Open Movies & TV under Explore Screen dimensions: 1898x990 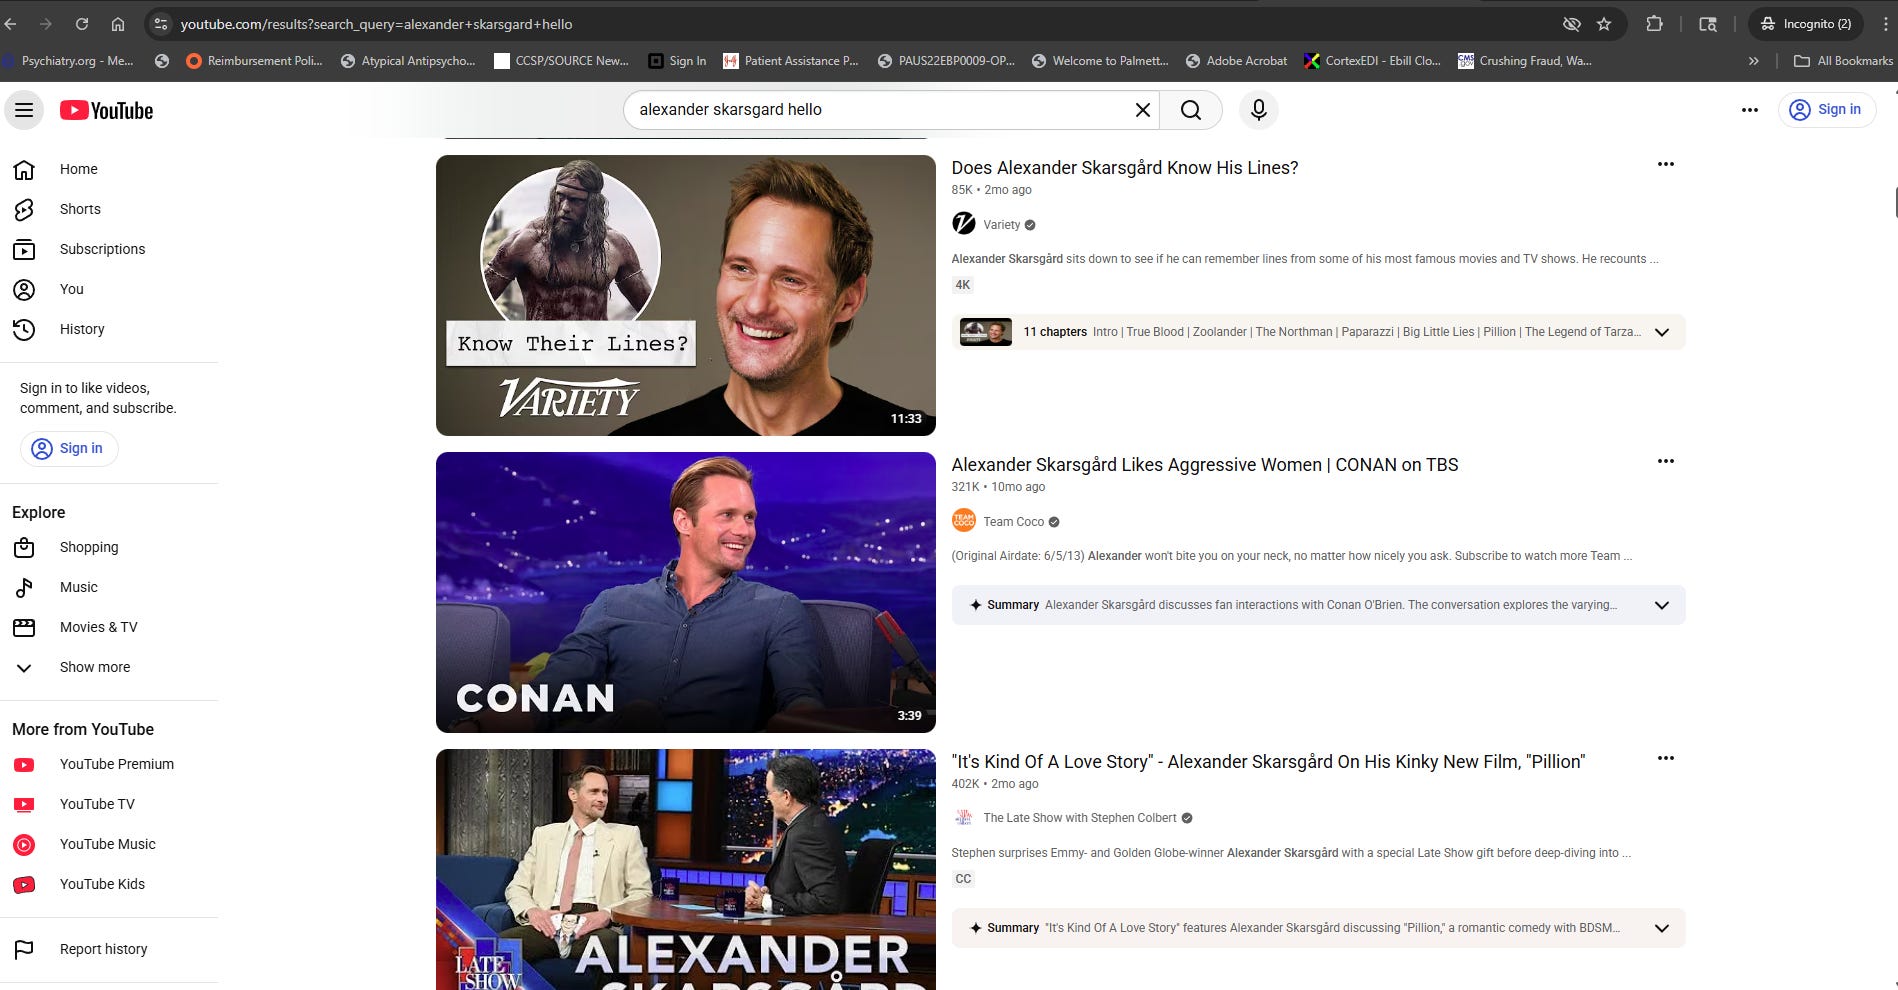coord(109,627)
